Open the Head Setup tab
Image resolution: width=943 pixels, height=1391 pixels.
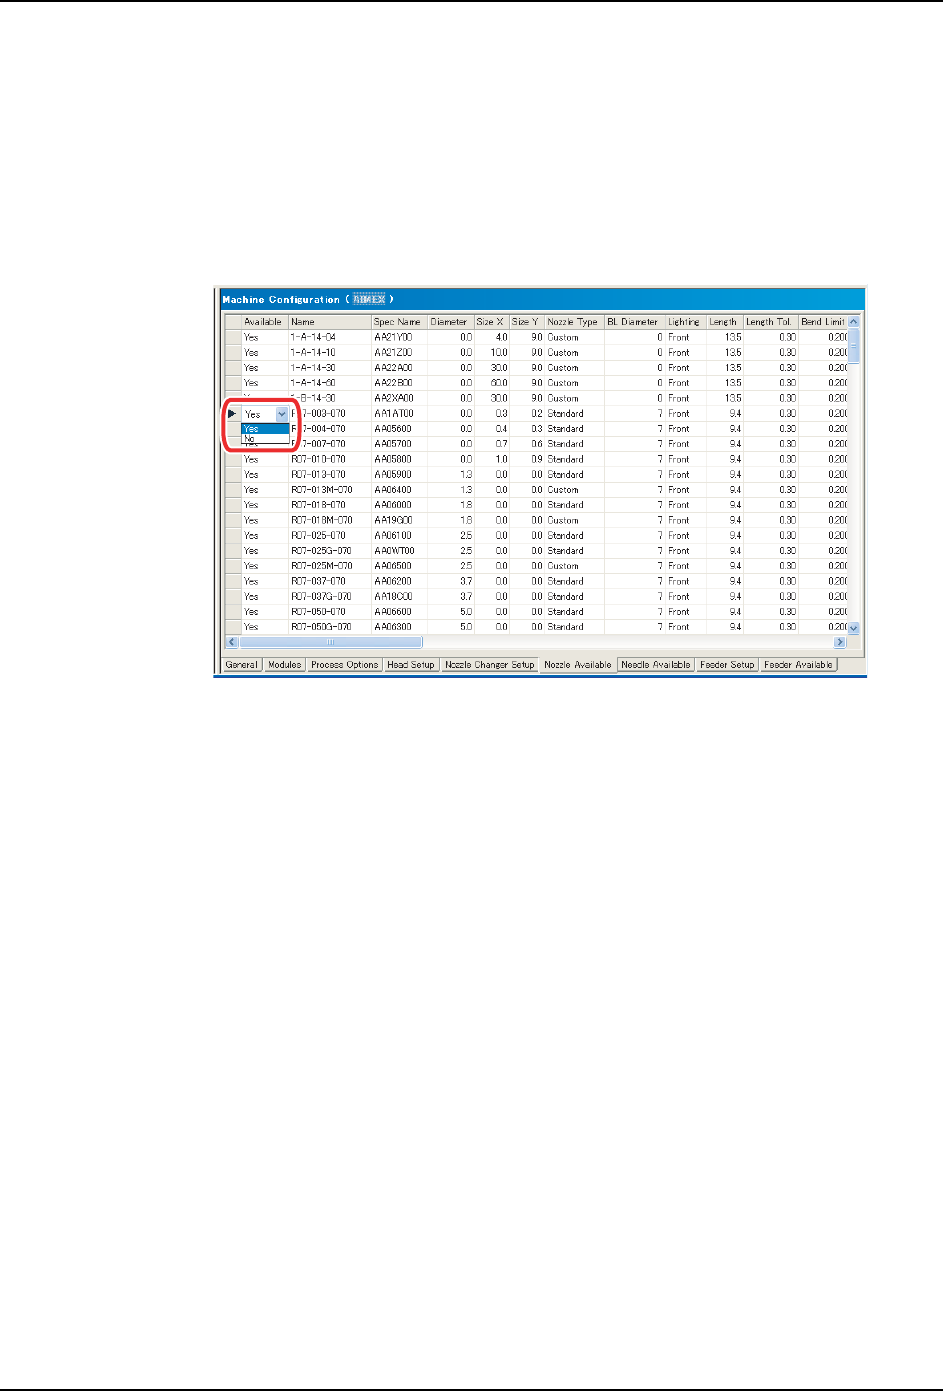(411, 665)
